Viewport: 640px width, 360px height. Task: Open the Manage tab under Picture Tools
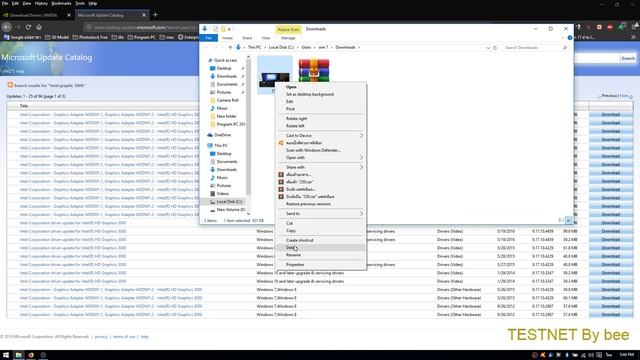tap(288, 38)
